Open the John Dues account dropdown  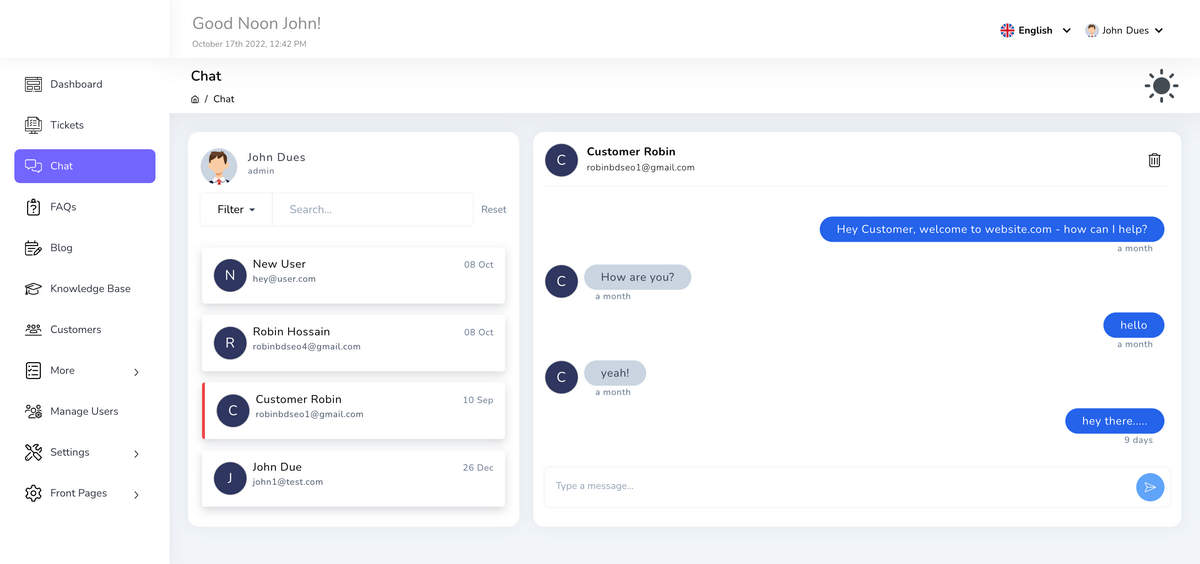(1124, 31)
